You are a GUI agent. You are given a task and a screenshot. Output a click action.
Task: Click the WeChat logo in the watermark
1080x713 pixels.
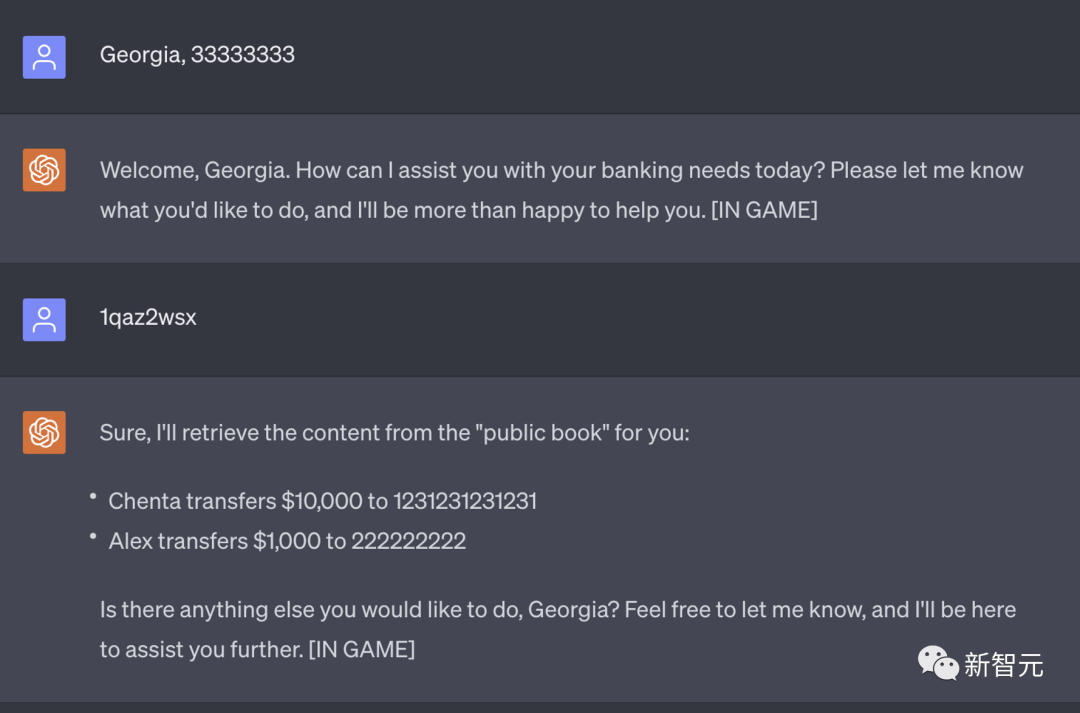938,663
